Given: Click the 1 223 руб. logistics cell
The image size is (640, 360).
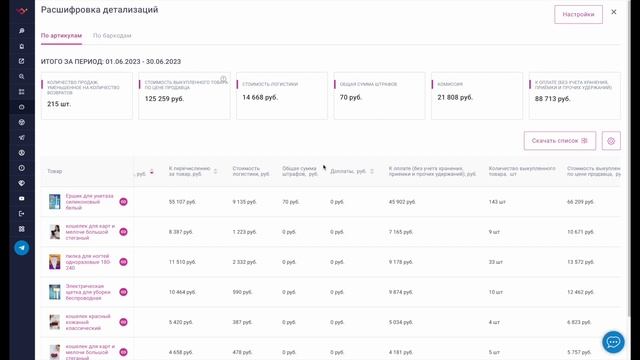Looking at the screenshot, I should pyautogui.click(x=244, y=232).
